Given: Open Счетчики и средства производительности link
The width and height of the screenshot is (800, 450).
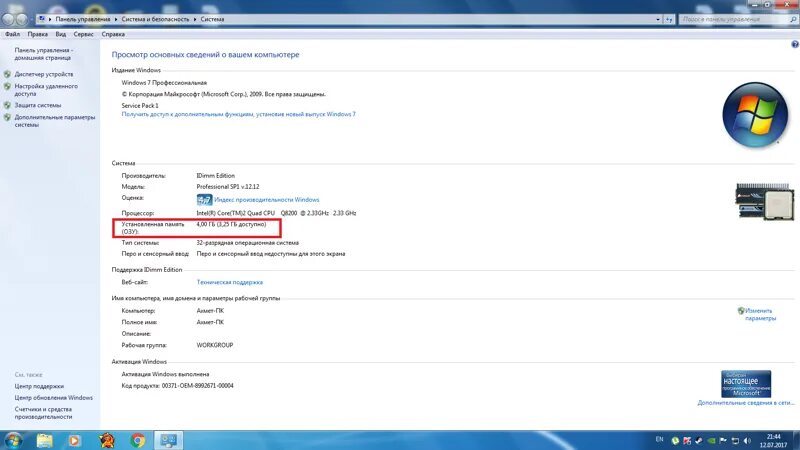Looking at the screenshot, I should [x=43, y=413].
